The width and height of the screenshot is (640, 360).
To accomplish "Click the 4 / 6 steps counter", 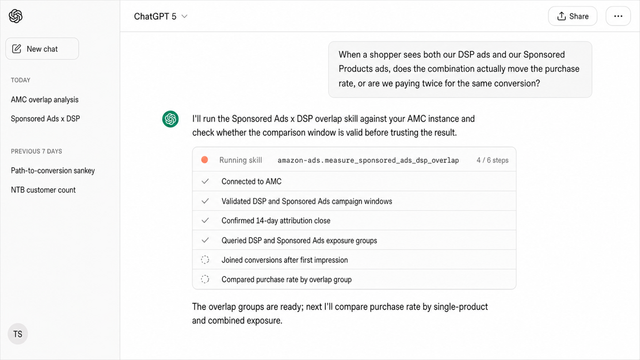I will click(492, 160).
